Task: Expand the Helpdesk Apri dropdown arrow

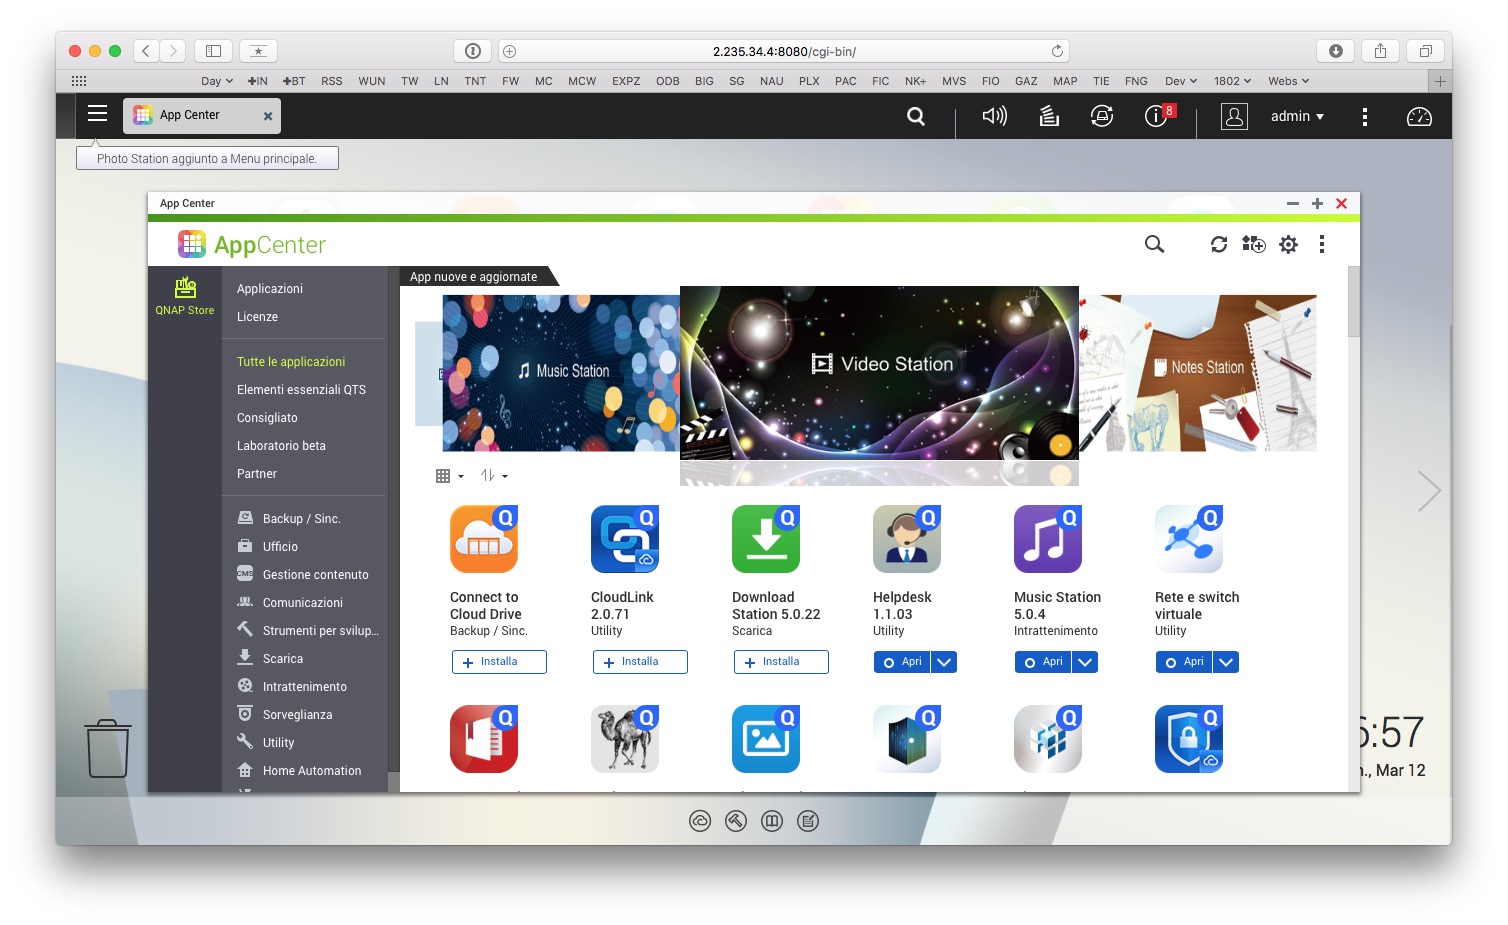Action: click(x=944, y=662)
